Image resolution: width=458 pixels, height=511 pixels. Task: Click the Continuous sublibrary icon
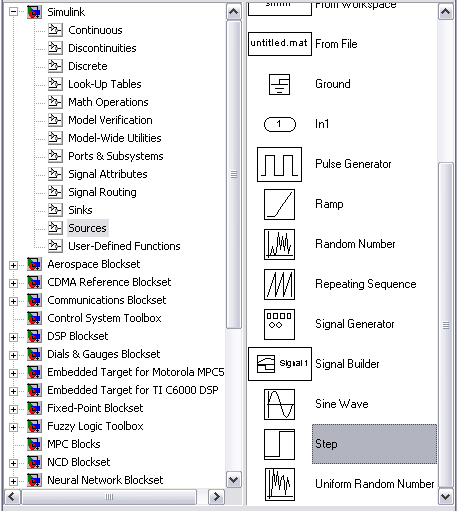55,30
